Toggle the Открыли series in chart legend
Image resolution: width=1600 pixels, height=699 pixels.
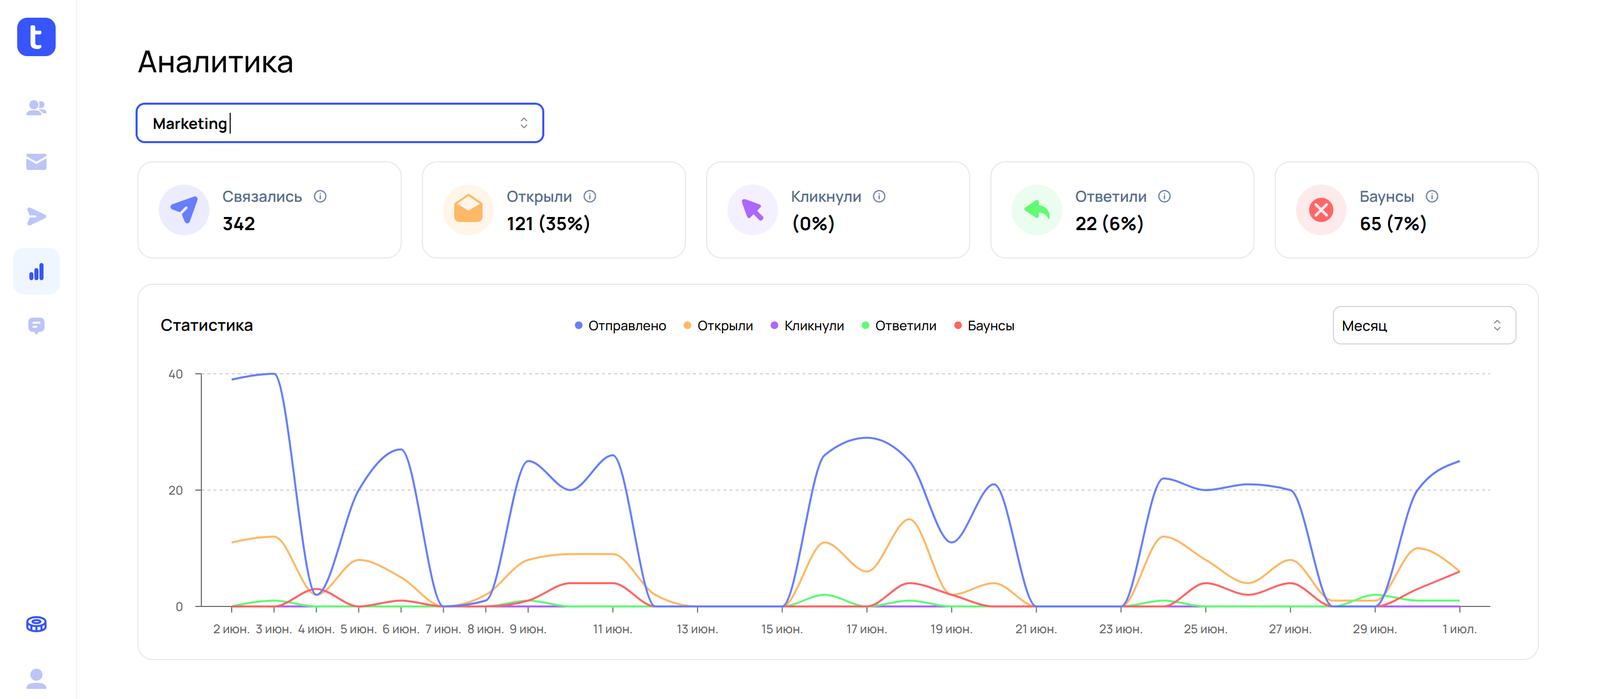point(718,326)
